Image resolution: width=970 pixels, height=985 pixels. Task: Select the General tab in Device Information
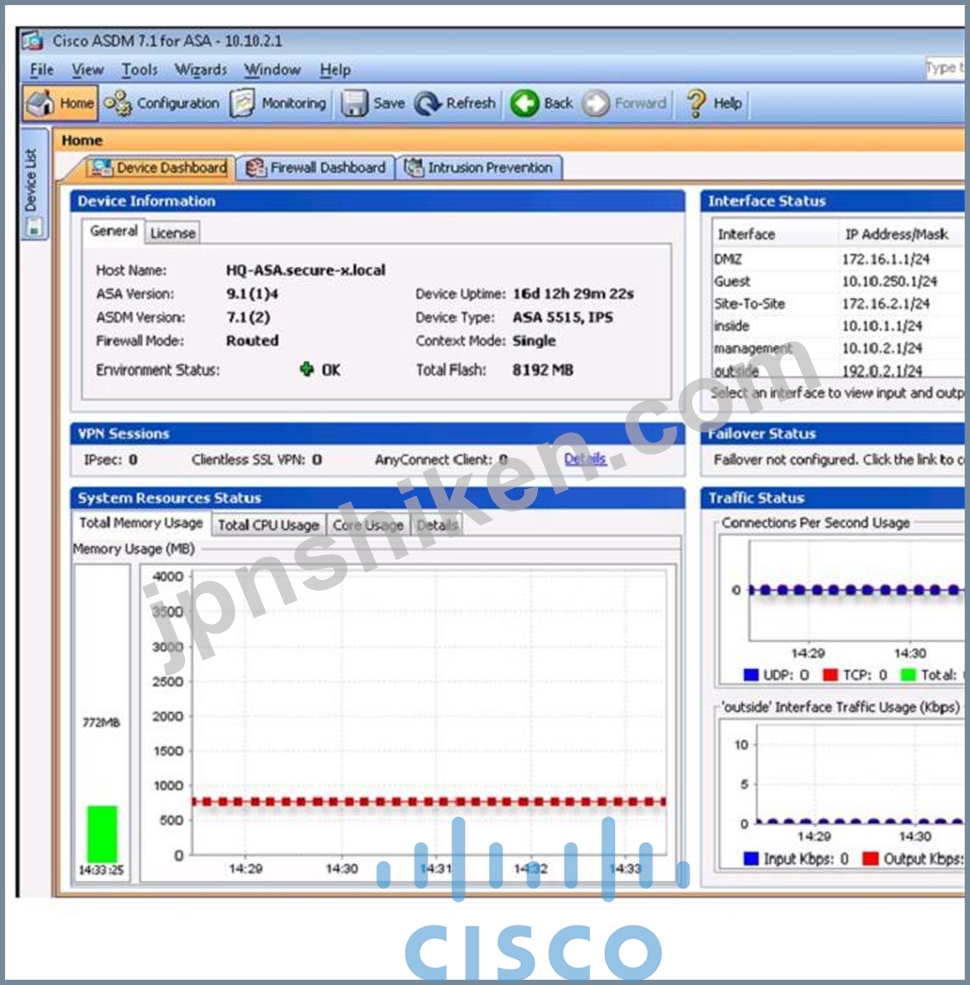114,231
